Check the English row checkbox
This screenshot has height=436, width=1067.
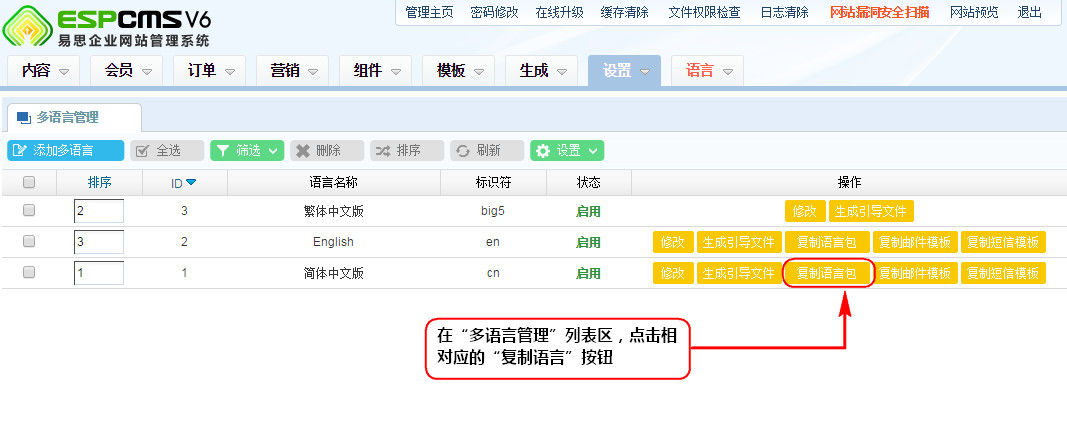[x=29, y=241]
